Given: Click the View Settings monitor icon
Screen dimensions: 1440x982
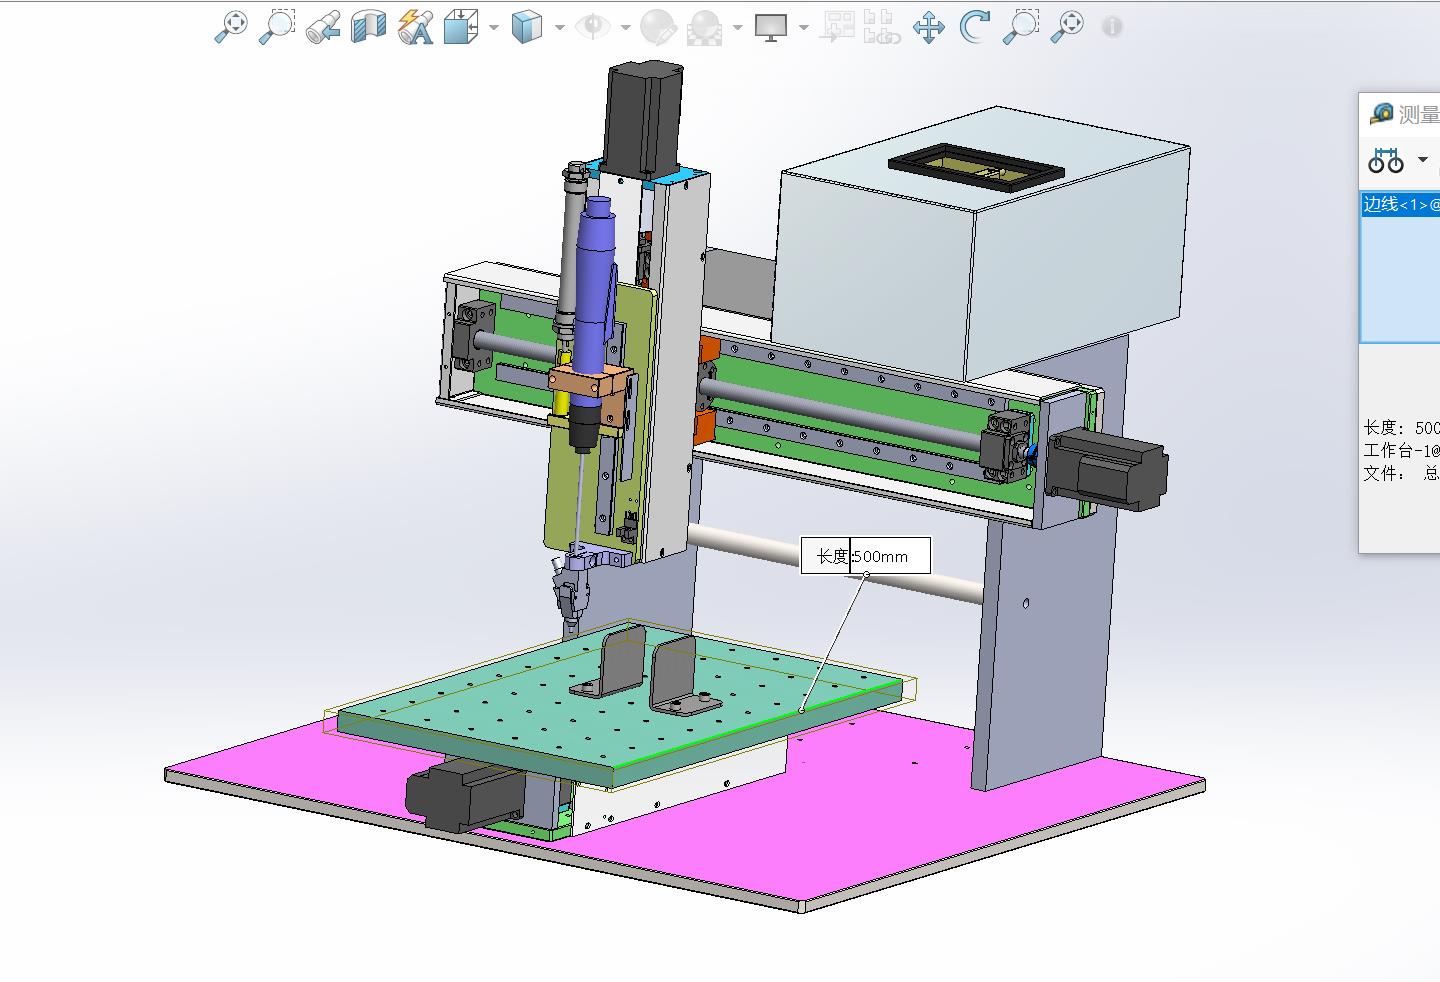Looking at the screenshot, I should click(x=770, y=27).
